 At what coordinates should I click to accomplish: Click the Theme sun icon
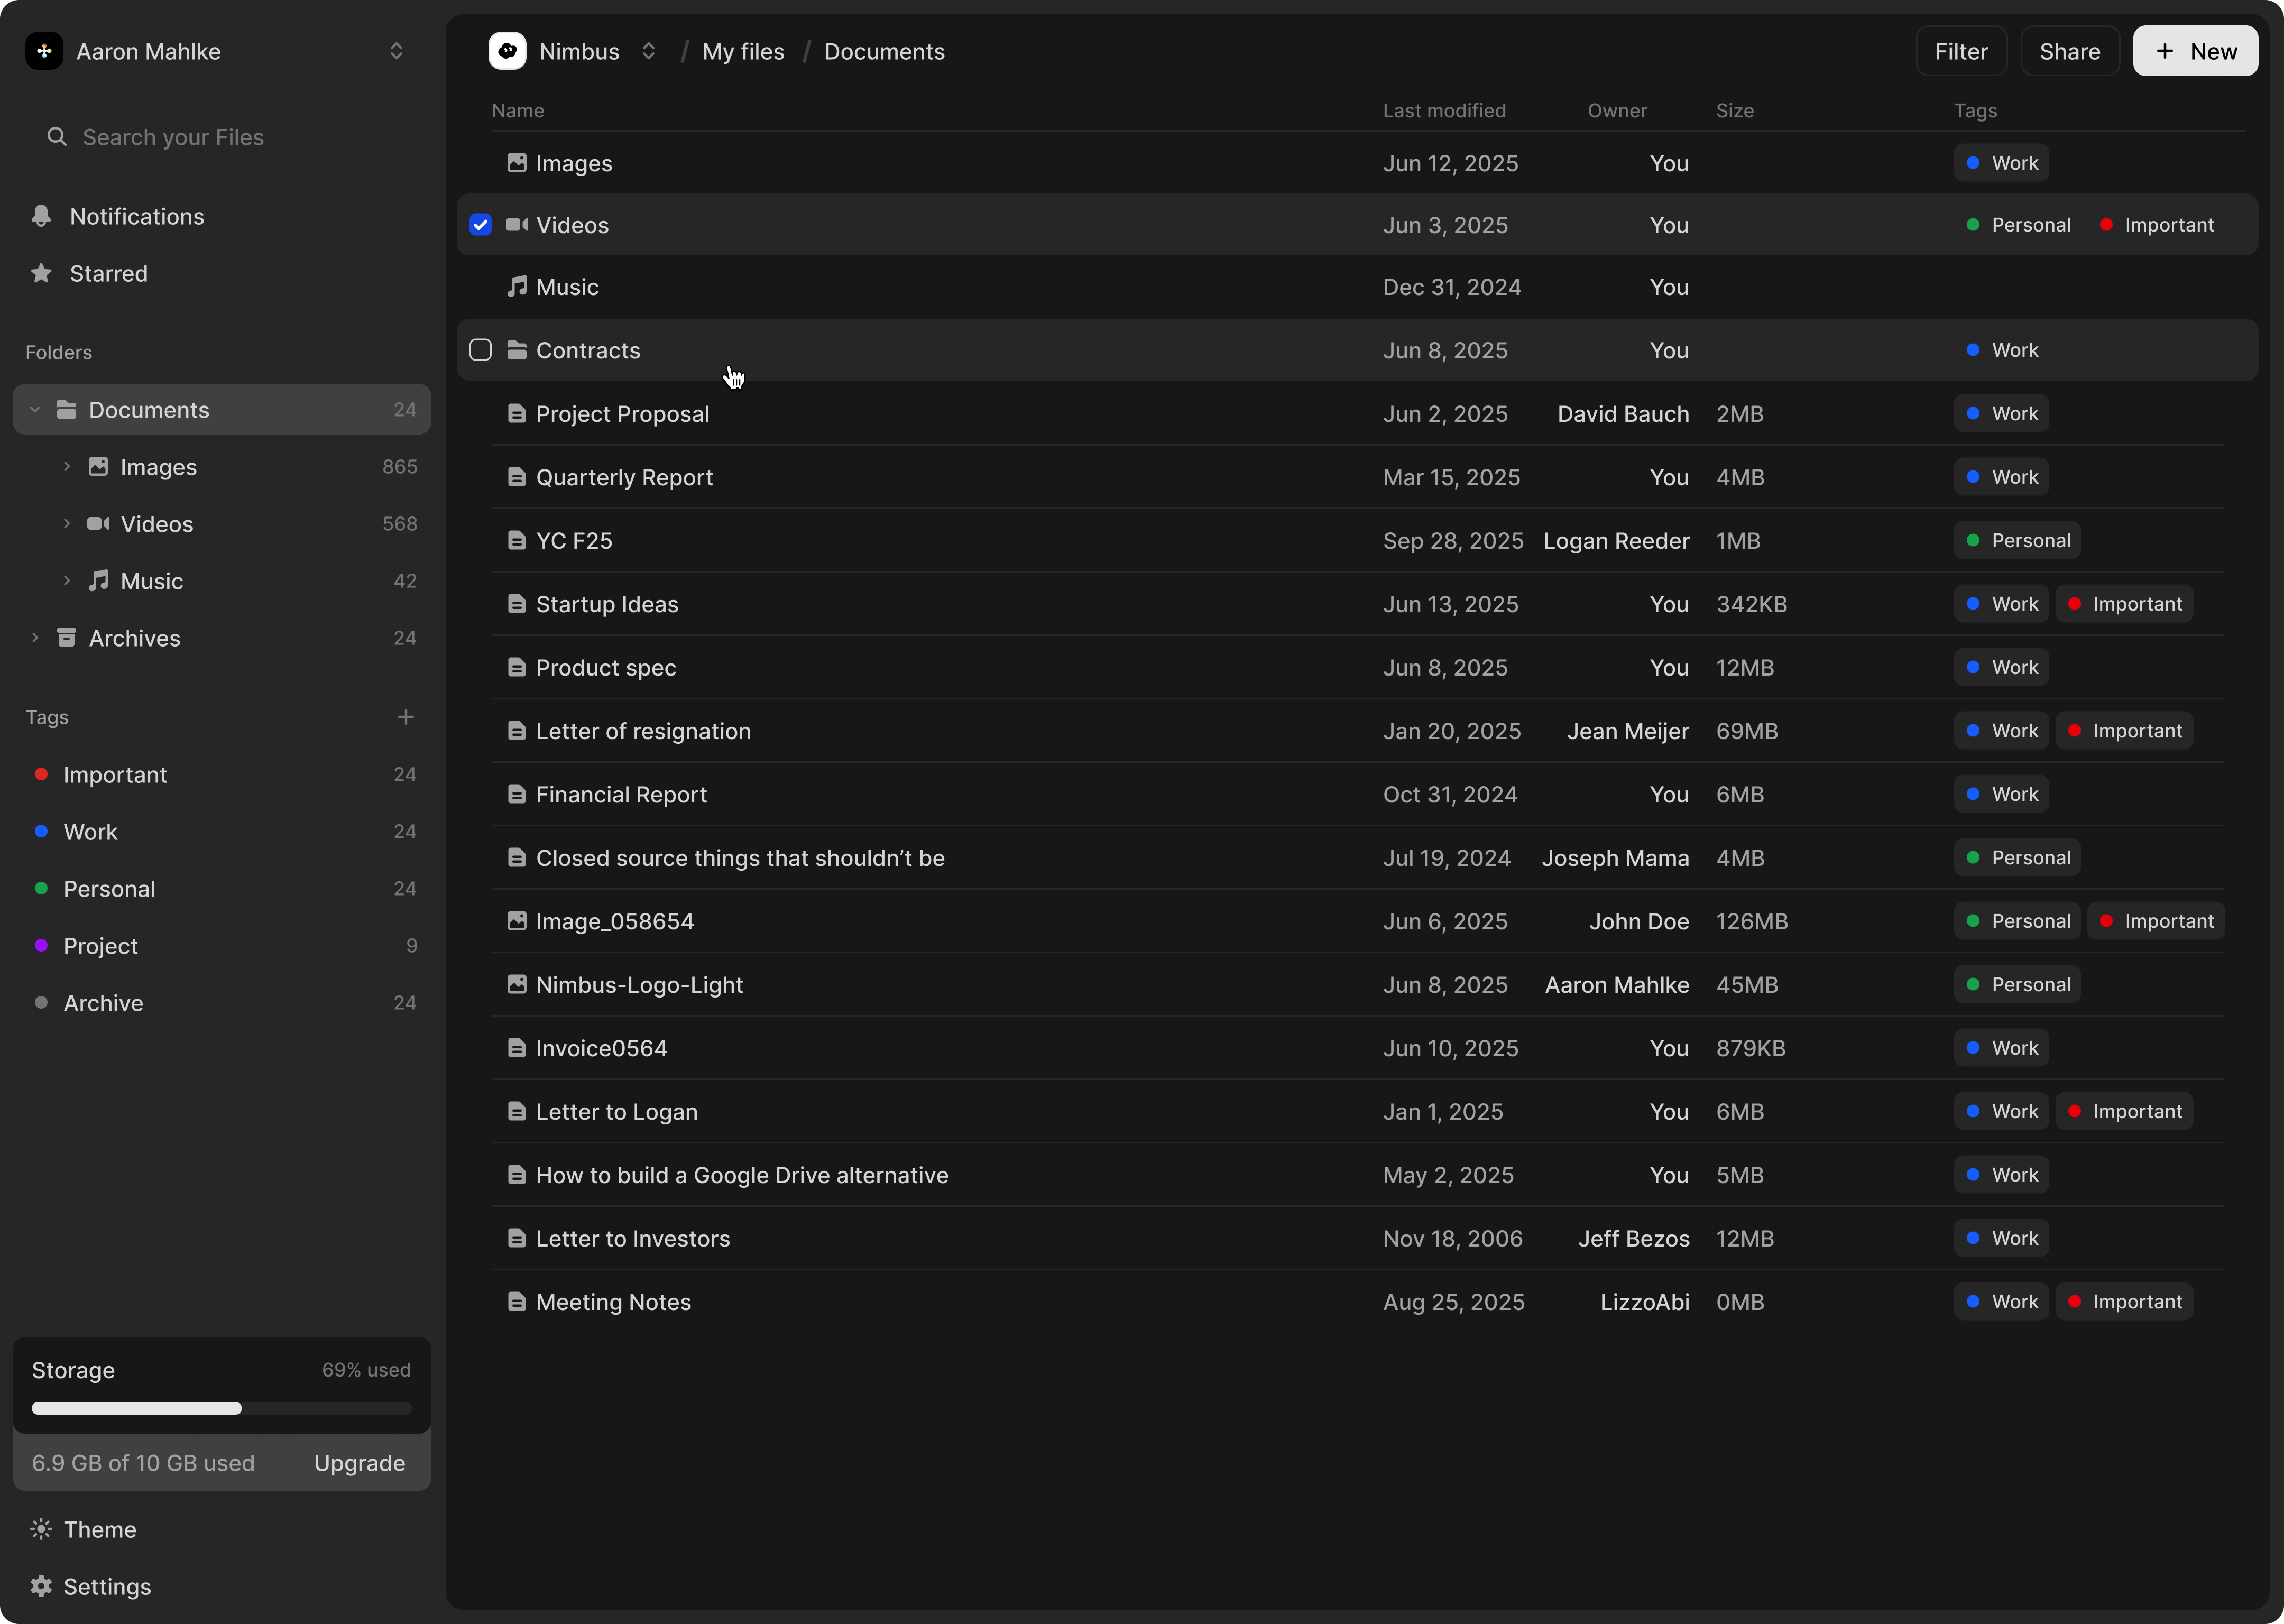point(41,1529)
